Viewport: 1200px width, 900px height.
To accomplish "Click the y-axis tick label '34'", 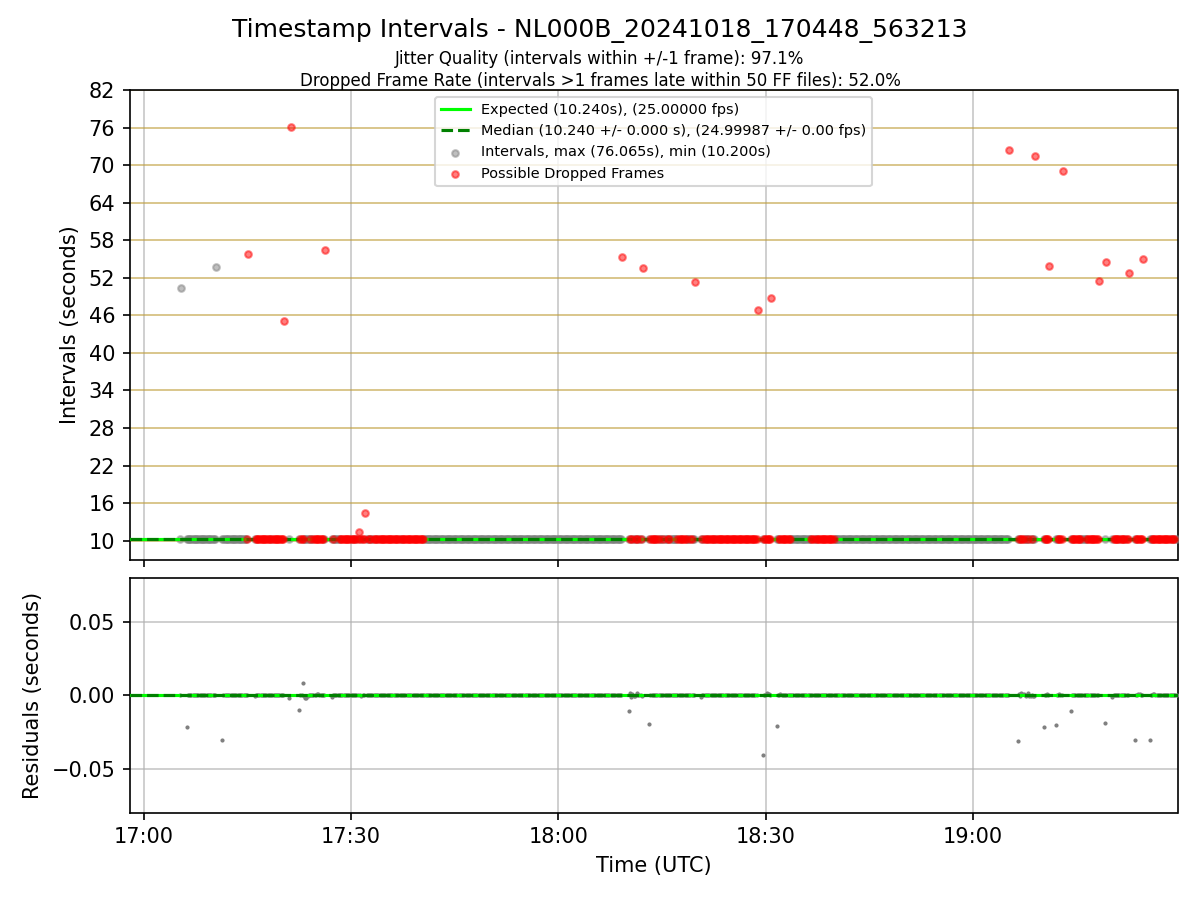I will pos(103,391).
